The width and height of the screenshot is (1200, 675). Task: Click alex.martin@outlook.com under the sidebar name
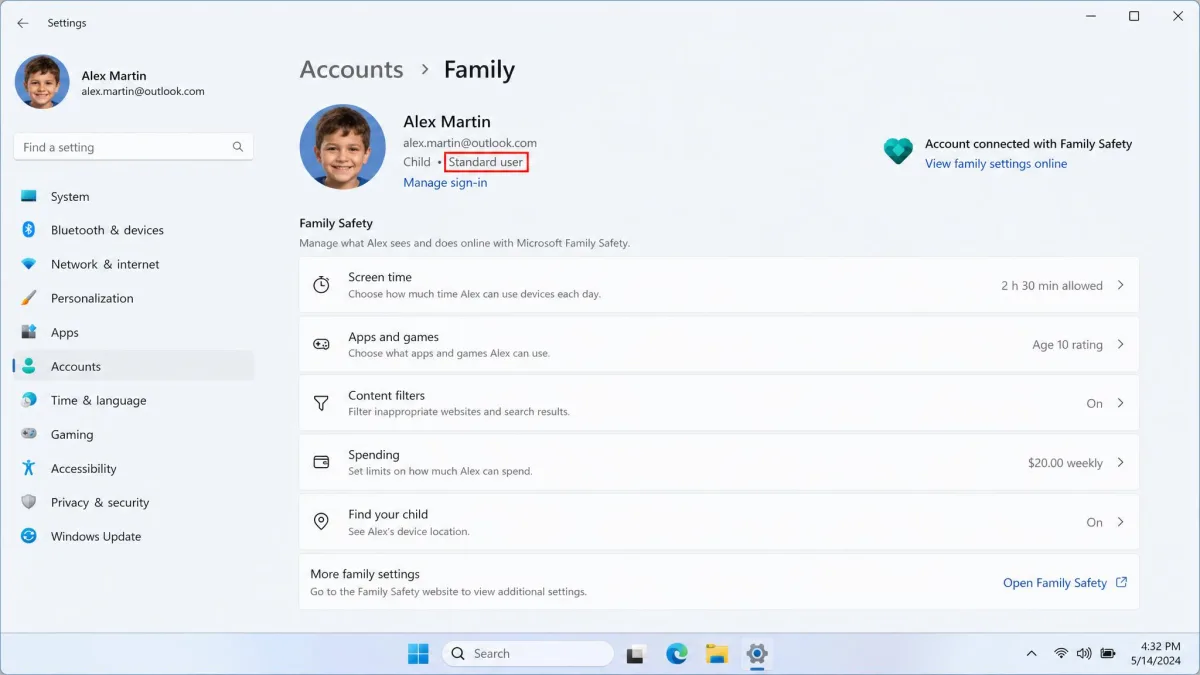[x=143, y=91]
